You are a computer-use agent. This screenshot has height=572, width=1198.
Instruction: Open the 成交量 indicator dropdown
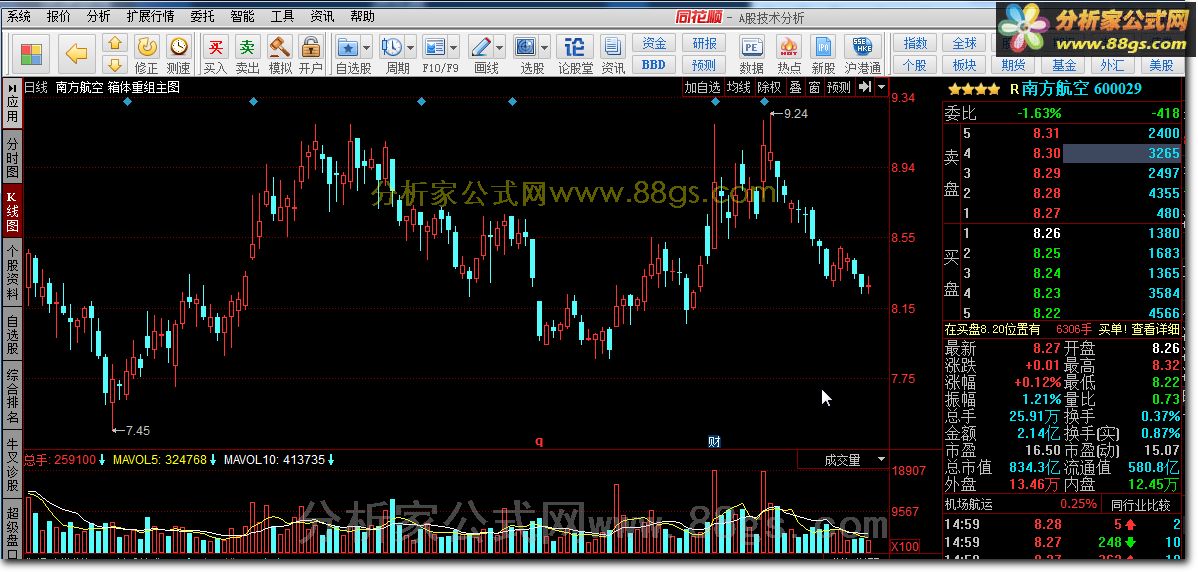pos(882,460)
